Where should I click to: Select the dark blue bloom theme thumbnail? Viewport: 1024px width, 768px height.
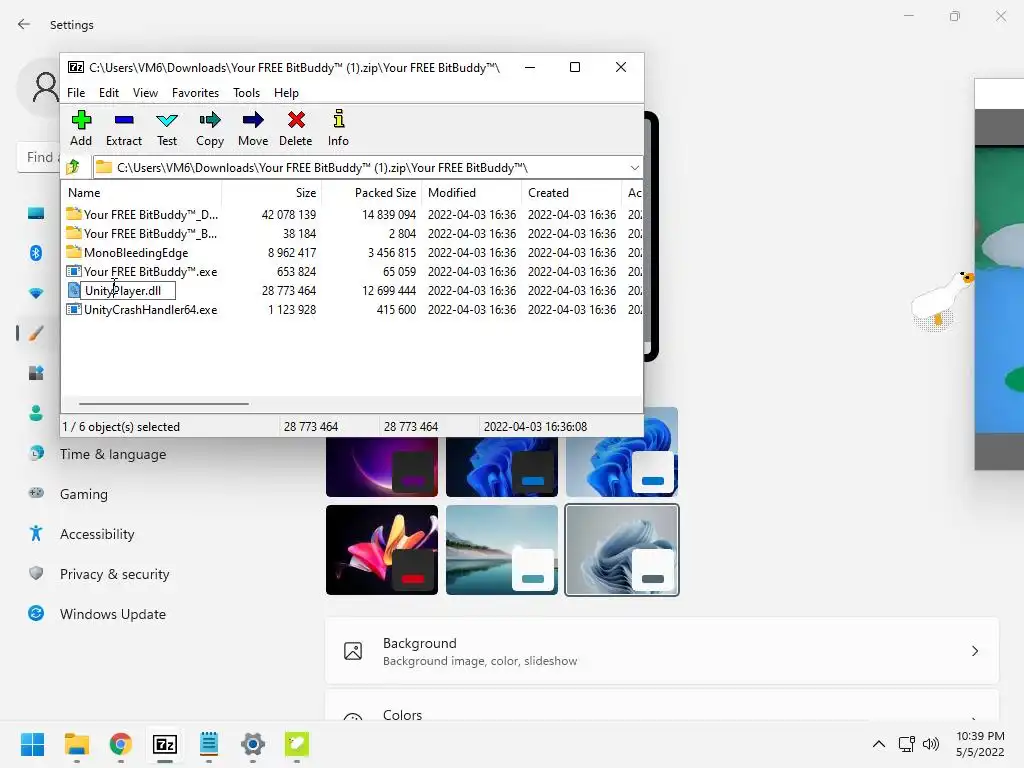click(x=502, y=467)
